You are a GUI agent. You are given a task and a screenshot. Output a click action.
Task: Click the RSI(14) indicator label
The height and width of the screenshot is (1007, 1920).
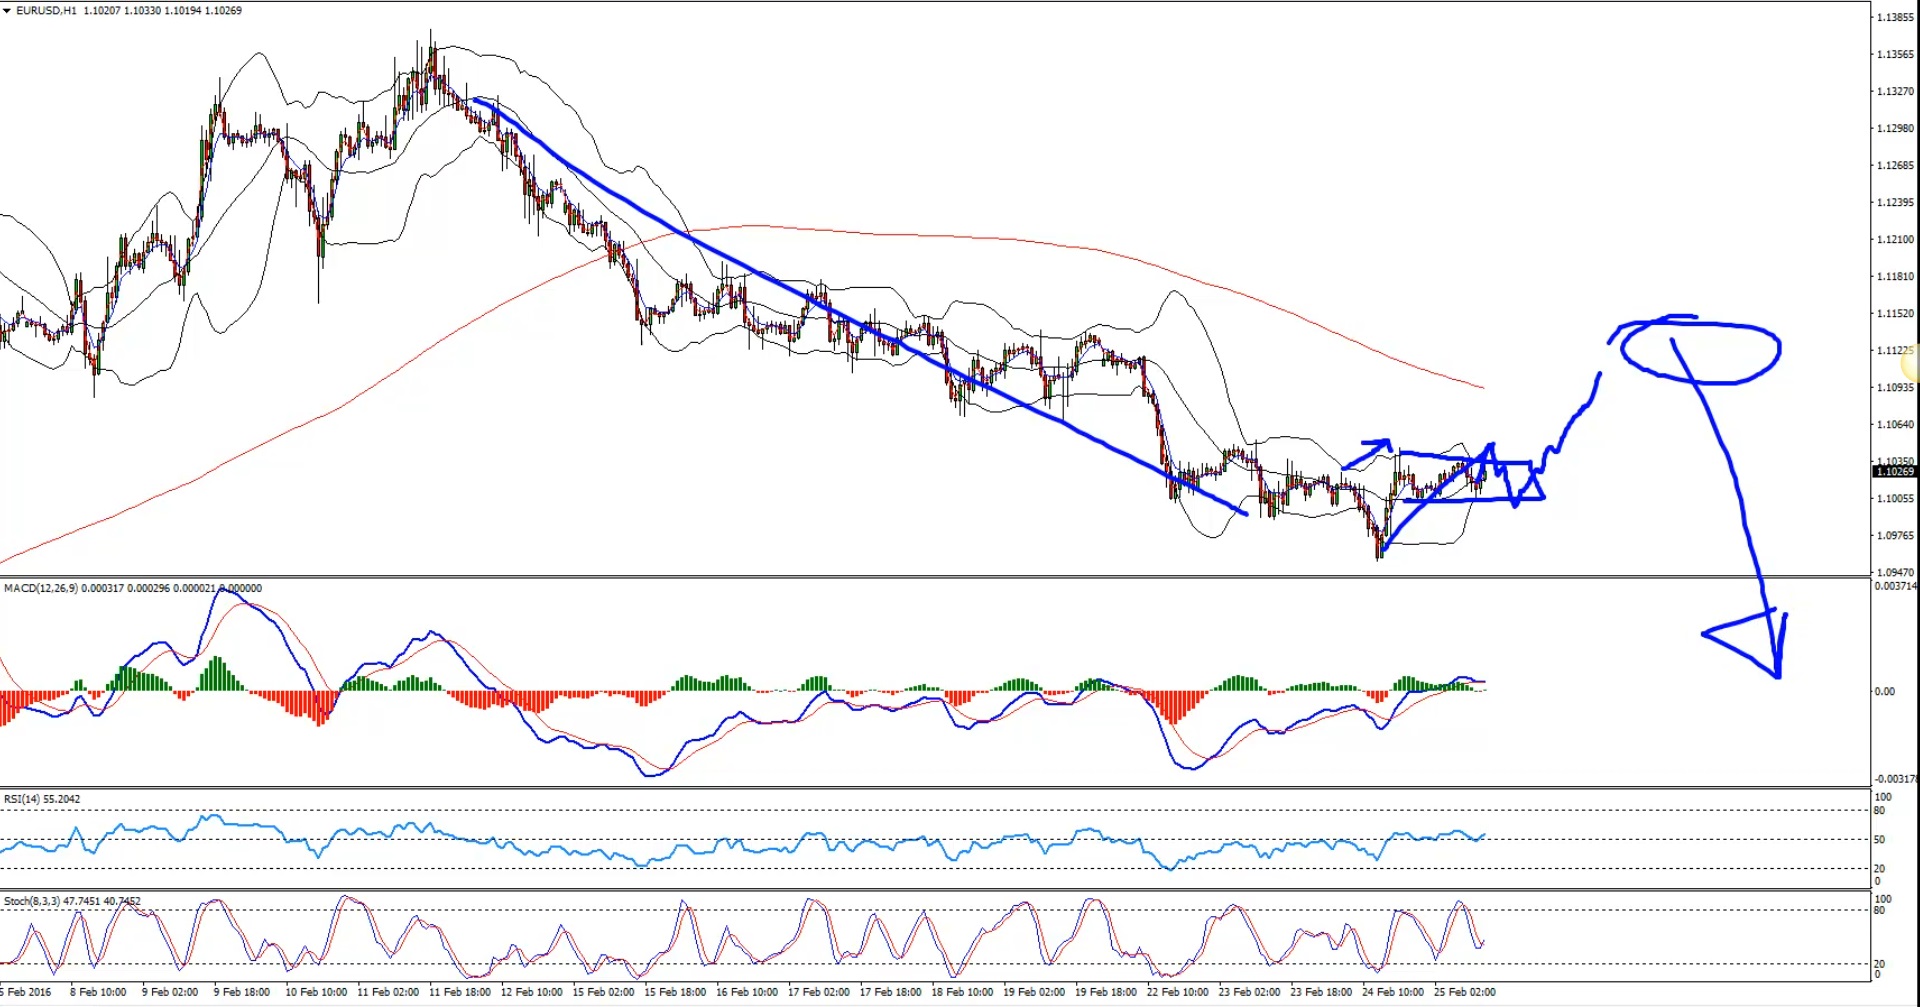click(x=21, y=799)
